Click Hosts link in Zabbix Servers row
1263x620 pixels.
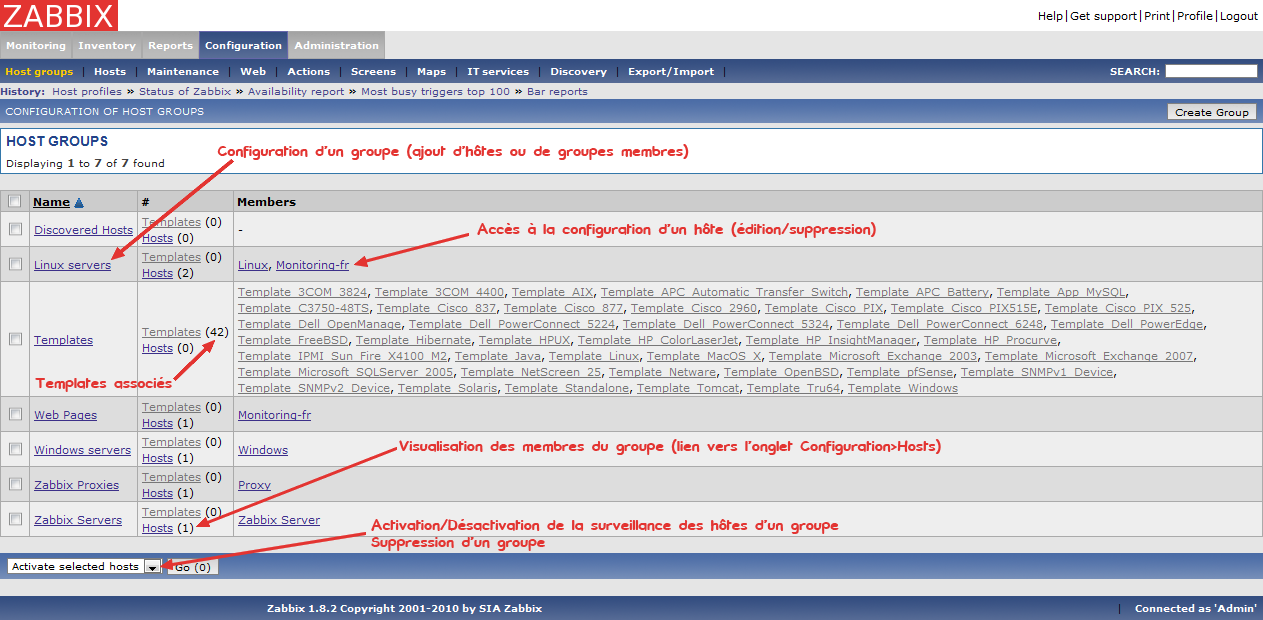tap(157, 528)
